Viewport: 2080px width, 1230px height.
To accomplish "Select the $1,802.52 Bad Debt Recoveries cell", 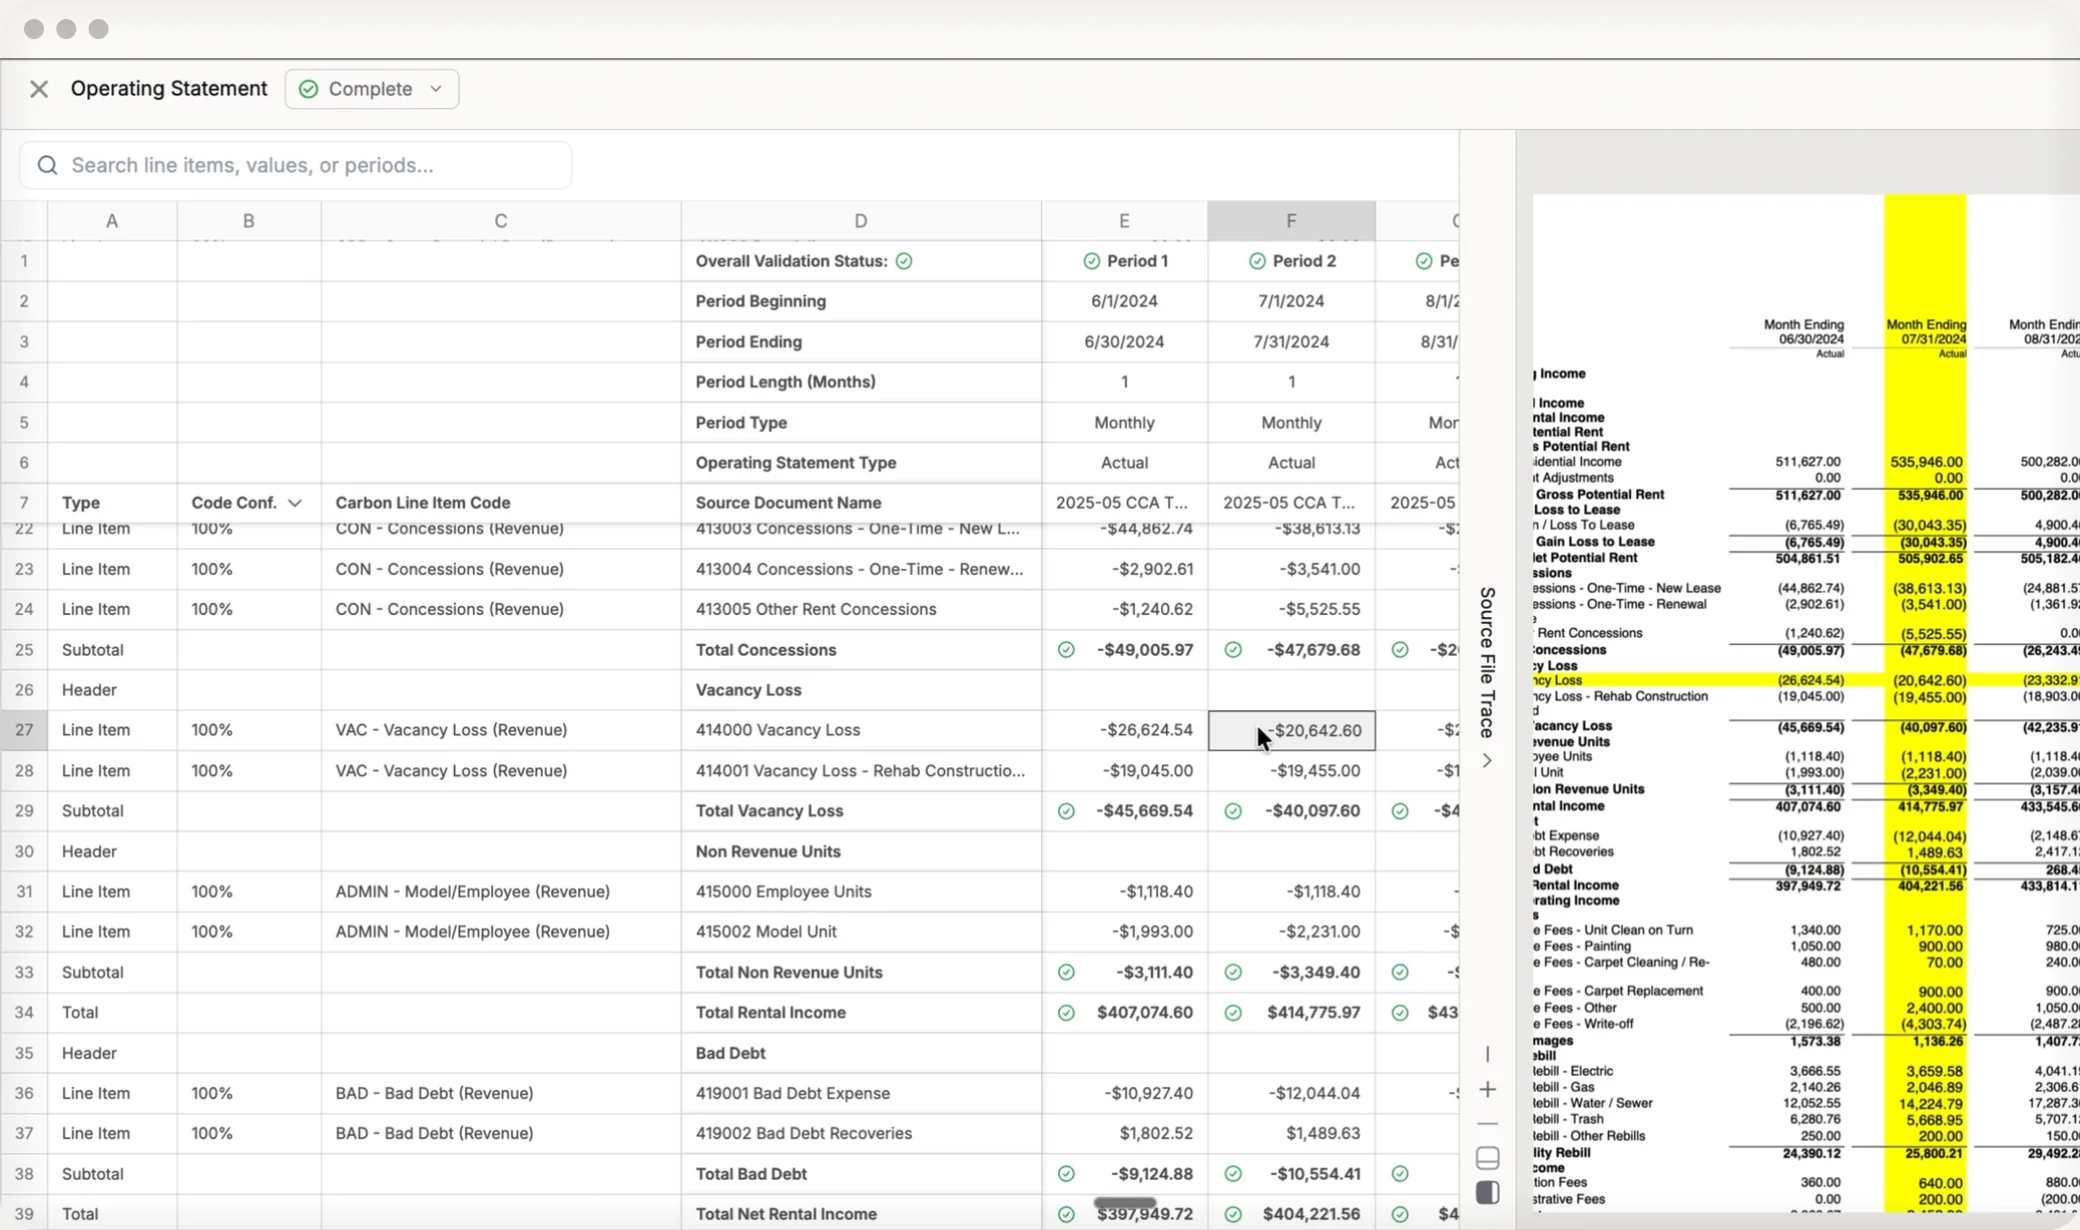I will tap(1124, 1133).
